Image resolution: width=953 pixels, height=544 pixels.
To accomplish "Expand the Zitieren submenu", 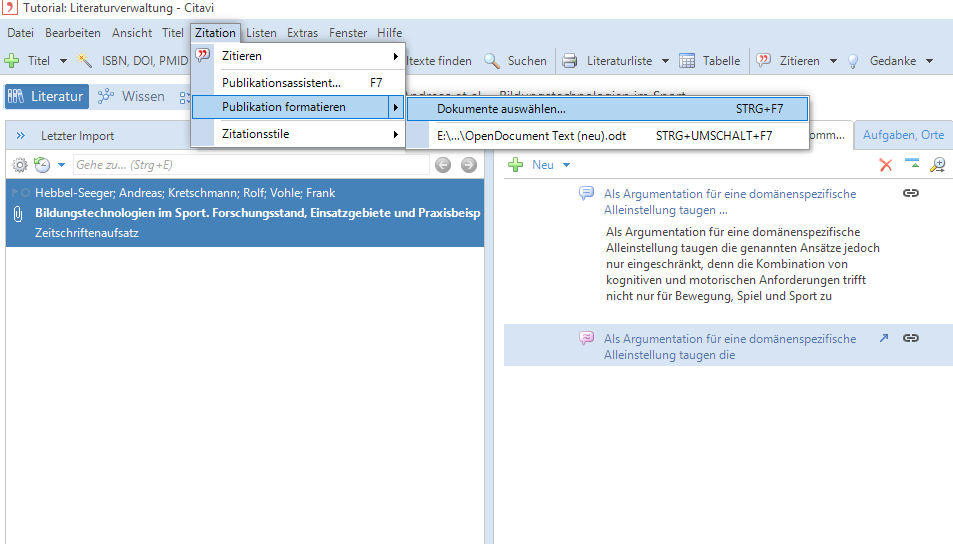I will 395,56.
